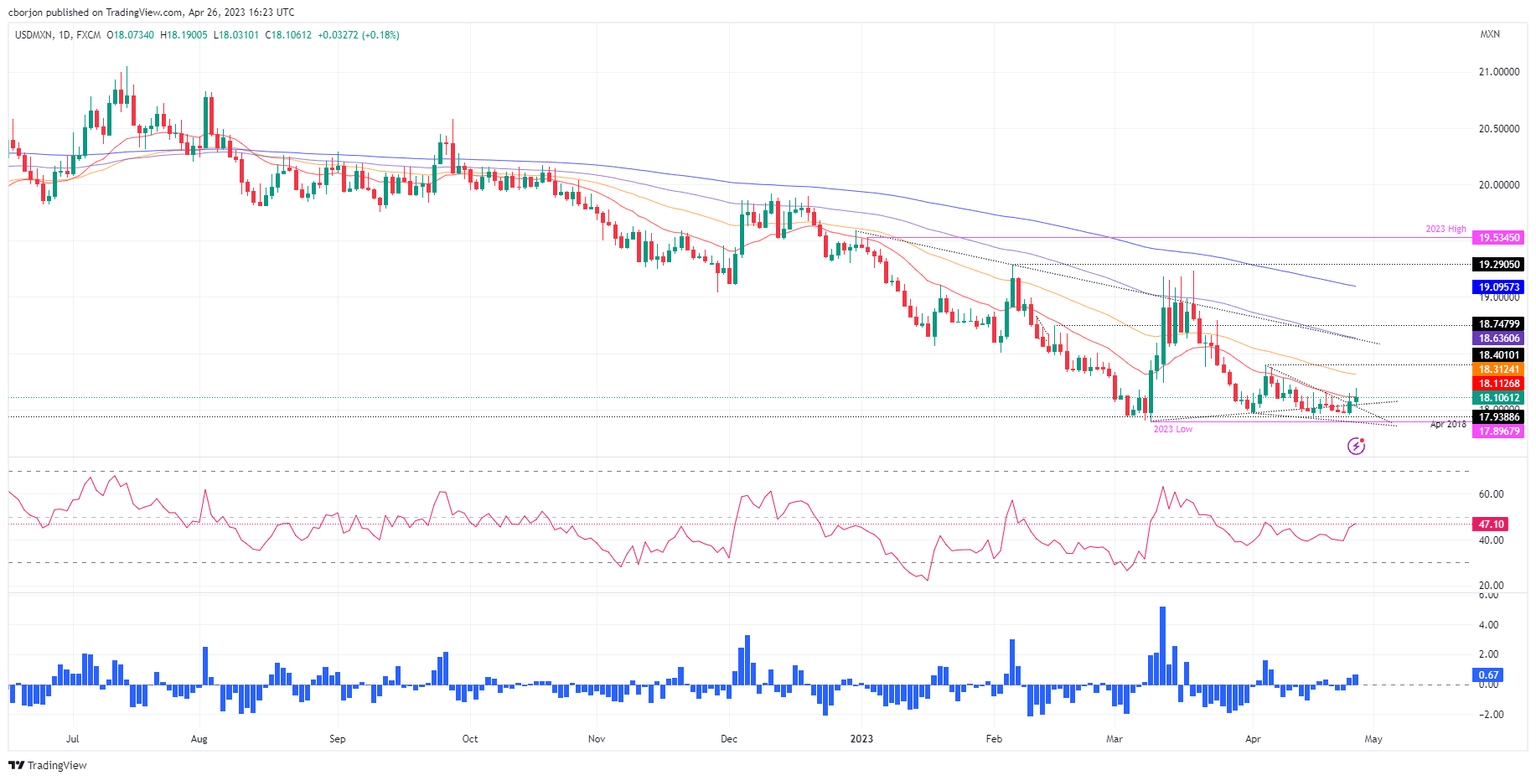Image resolution: width=1536 pixels, height=780 pixels.
Task: Select the 2023 label on the date axis
Action: coord(861,740)
